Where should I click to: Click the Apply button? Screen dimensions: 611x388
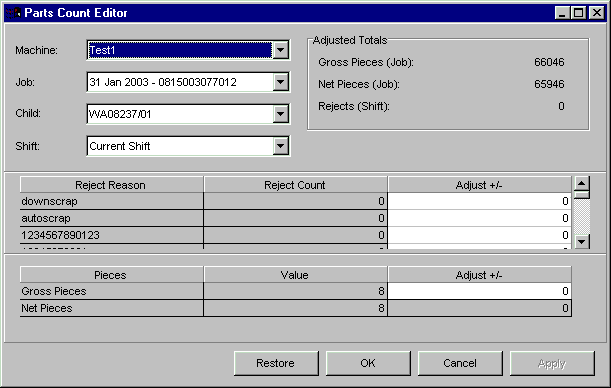pyautogui.click(x=552, y=363)
